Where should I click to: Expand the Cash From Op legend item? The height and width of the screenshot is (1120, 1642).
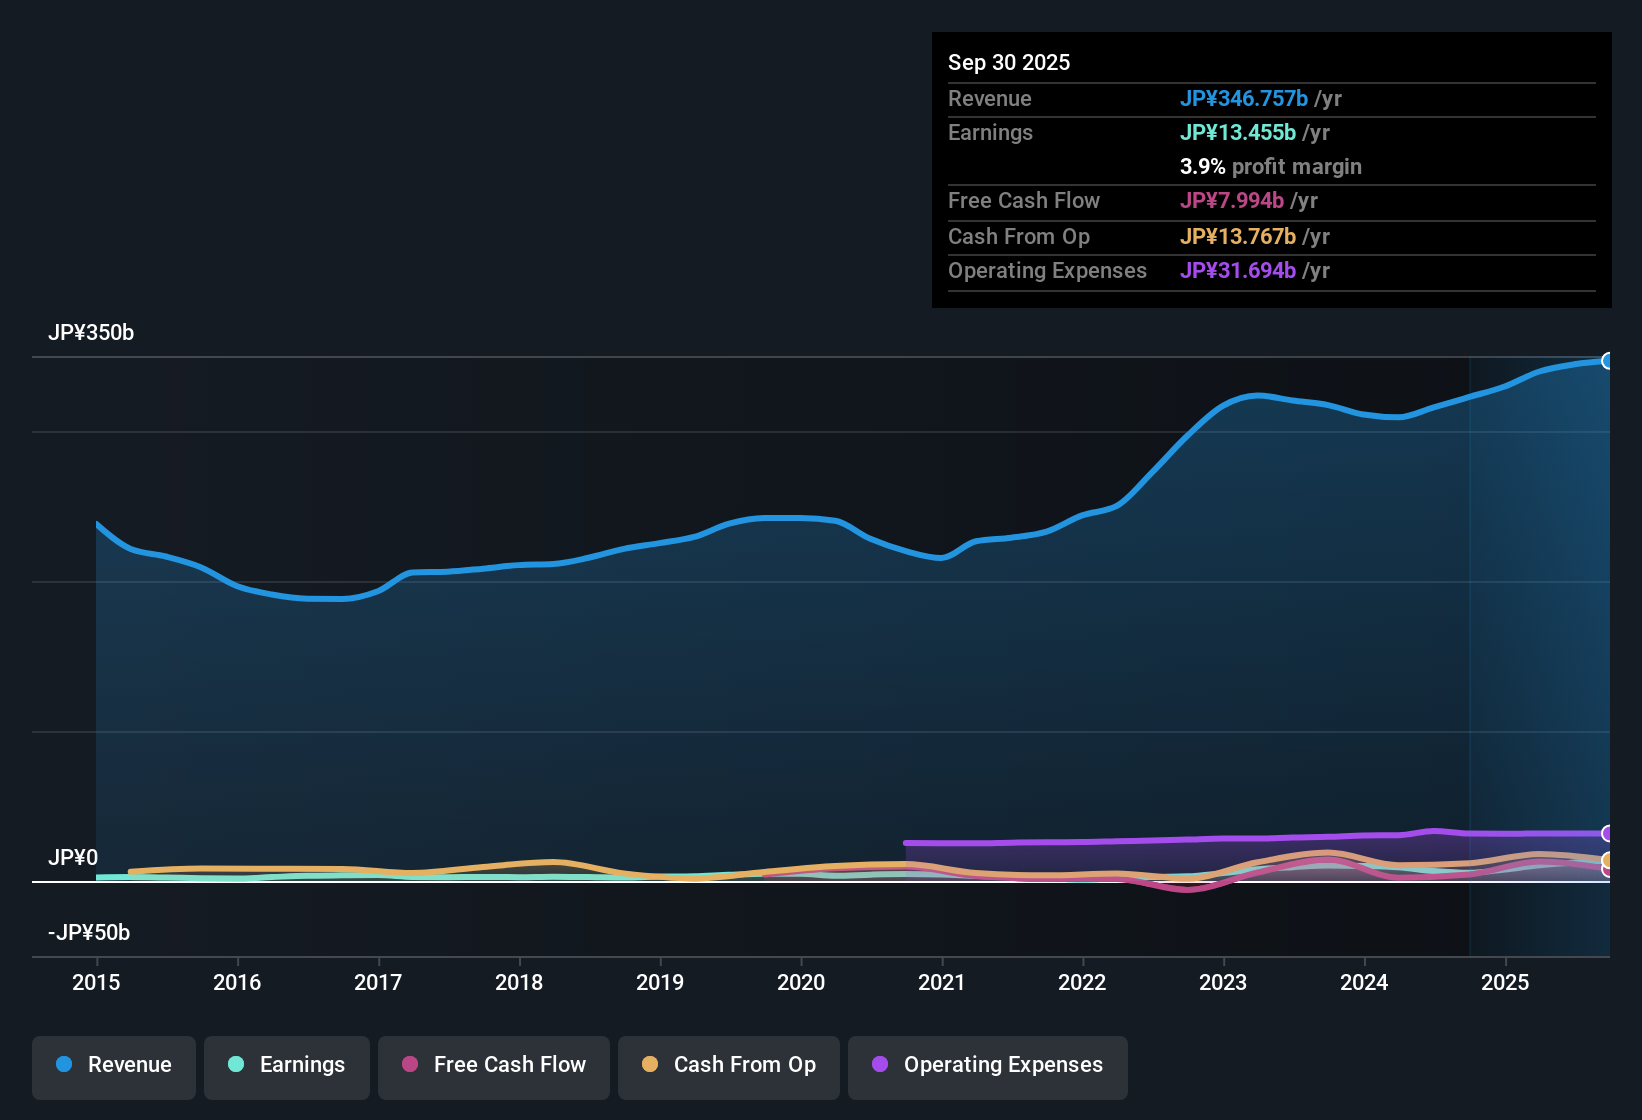[728, 1065]
